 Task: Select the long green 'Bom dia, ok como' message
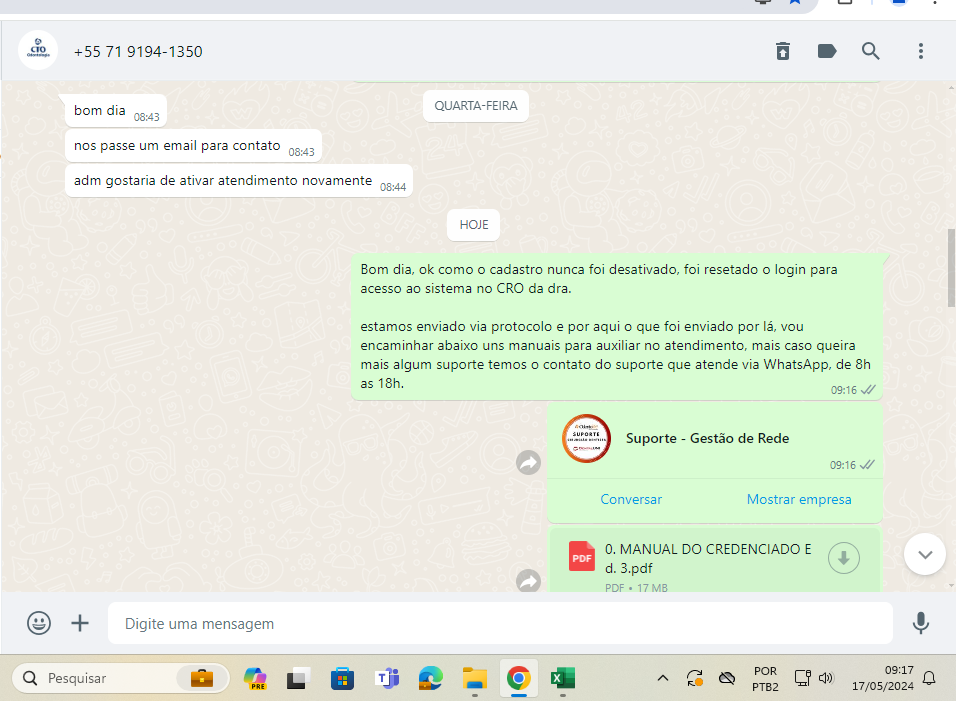[x=617, y=327]
